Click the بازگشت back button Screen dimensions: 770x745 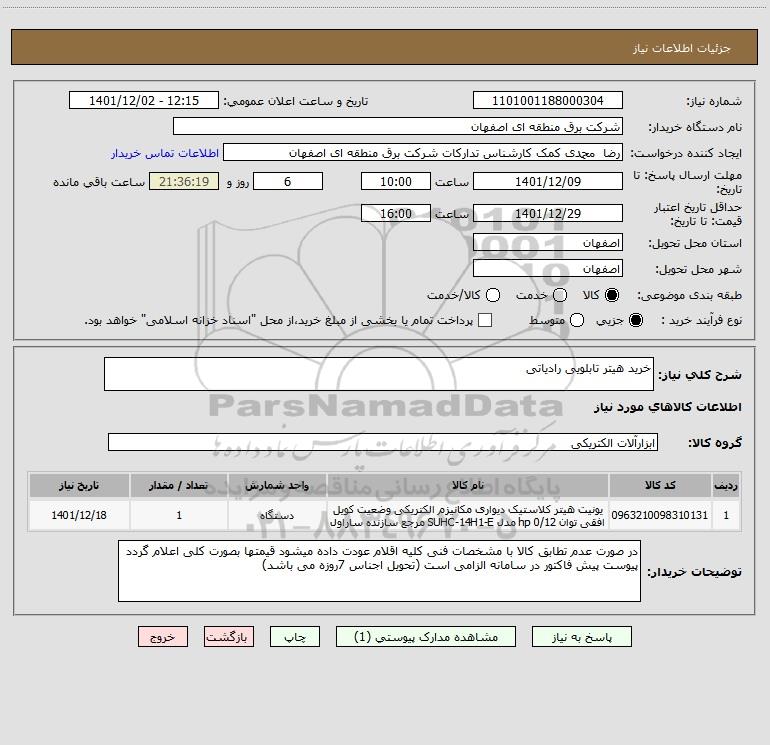point(229,637)
